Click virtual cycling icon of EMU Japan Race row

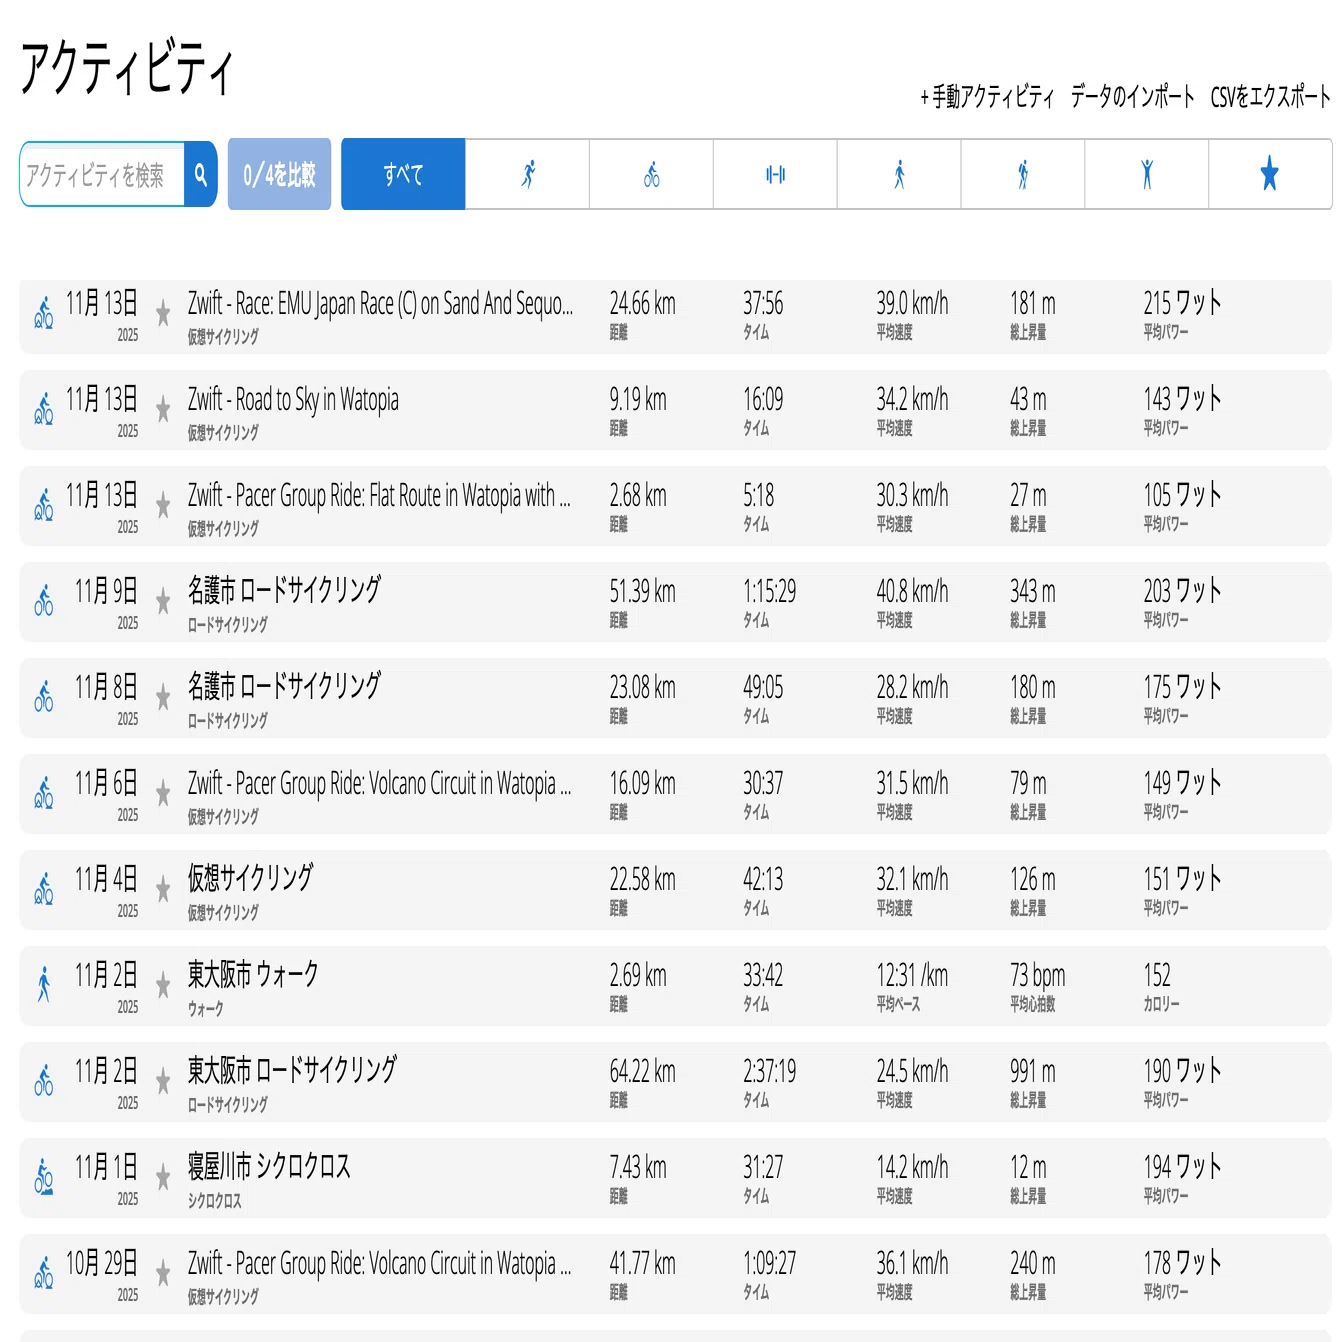coord(44,313)
